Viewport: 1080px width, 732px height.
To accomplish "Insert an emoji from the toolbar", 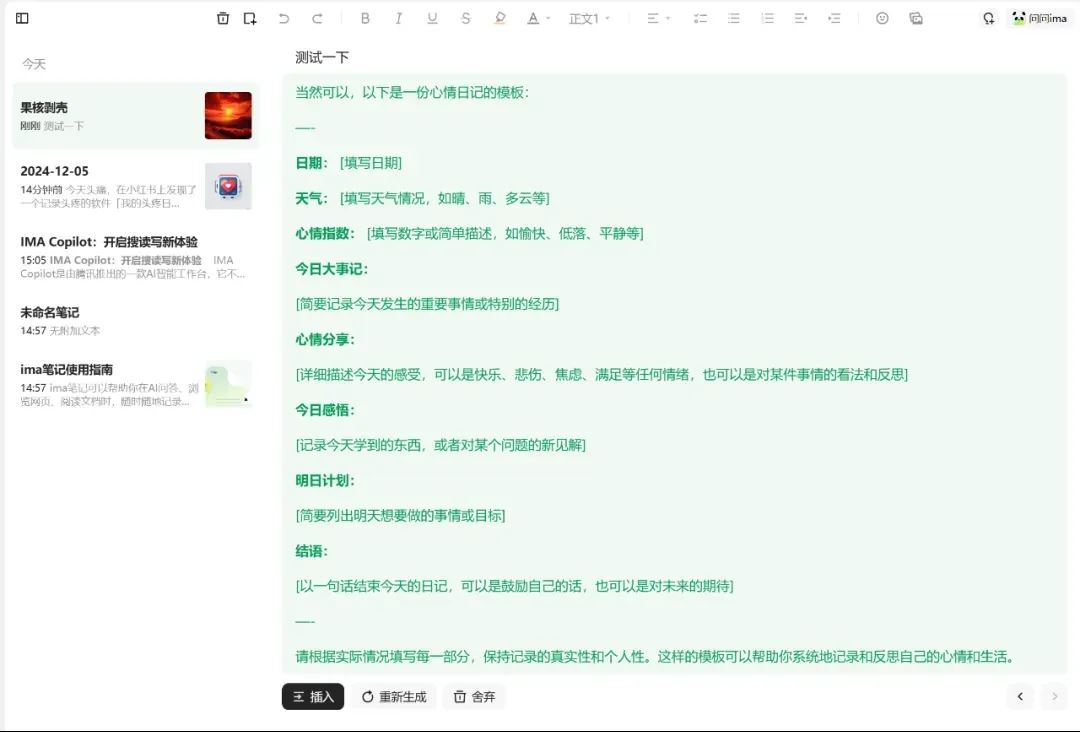I will pyautogui.click(x=881, y=17).
